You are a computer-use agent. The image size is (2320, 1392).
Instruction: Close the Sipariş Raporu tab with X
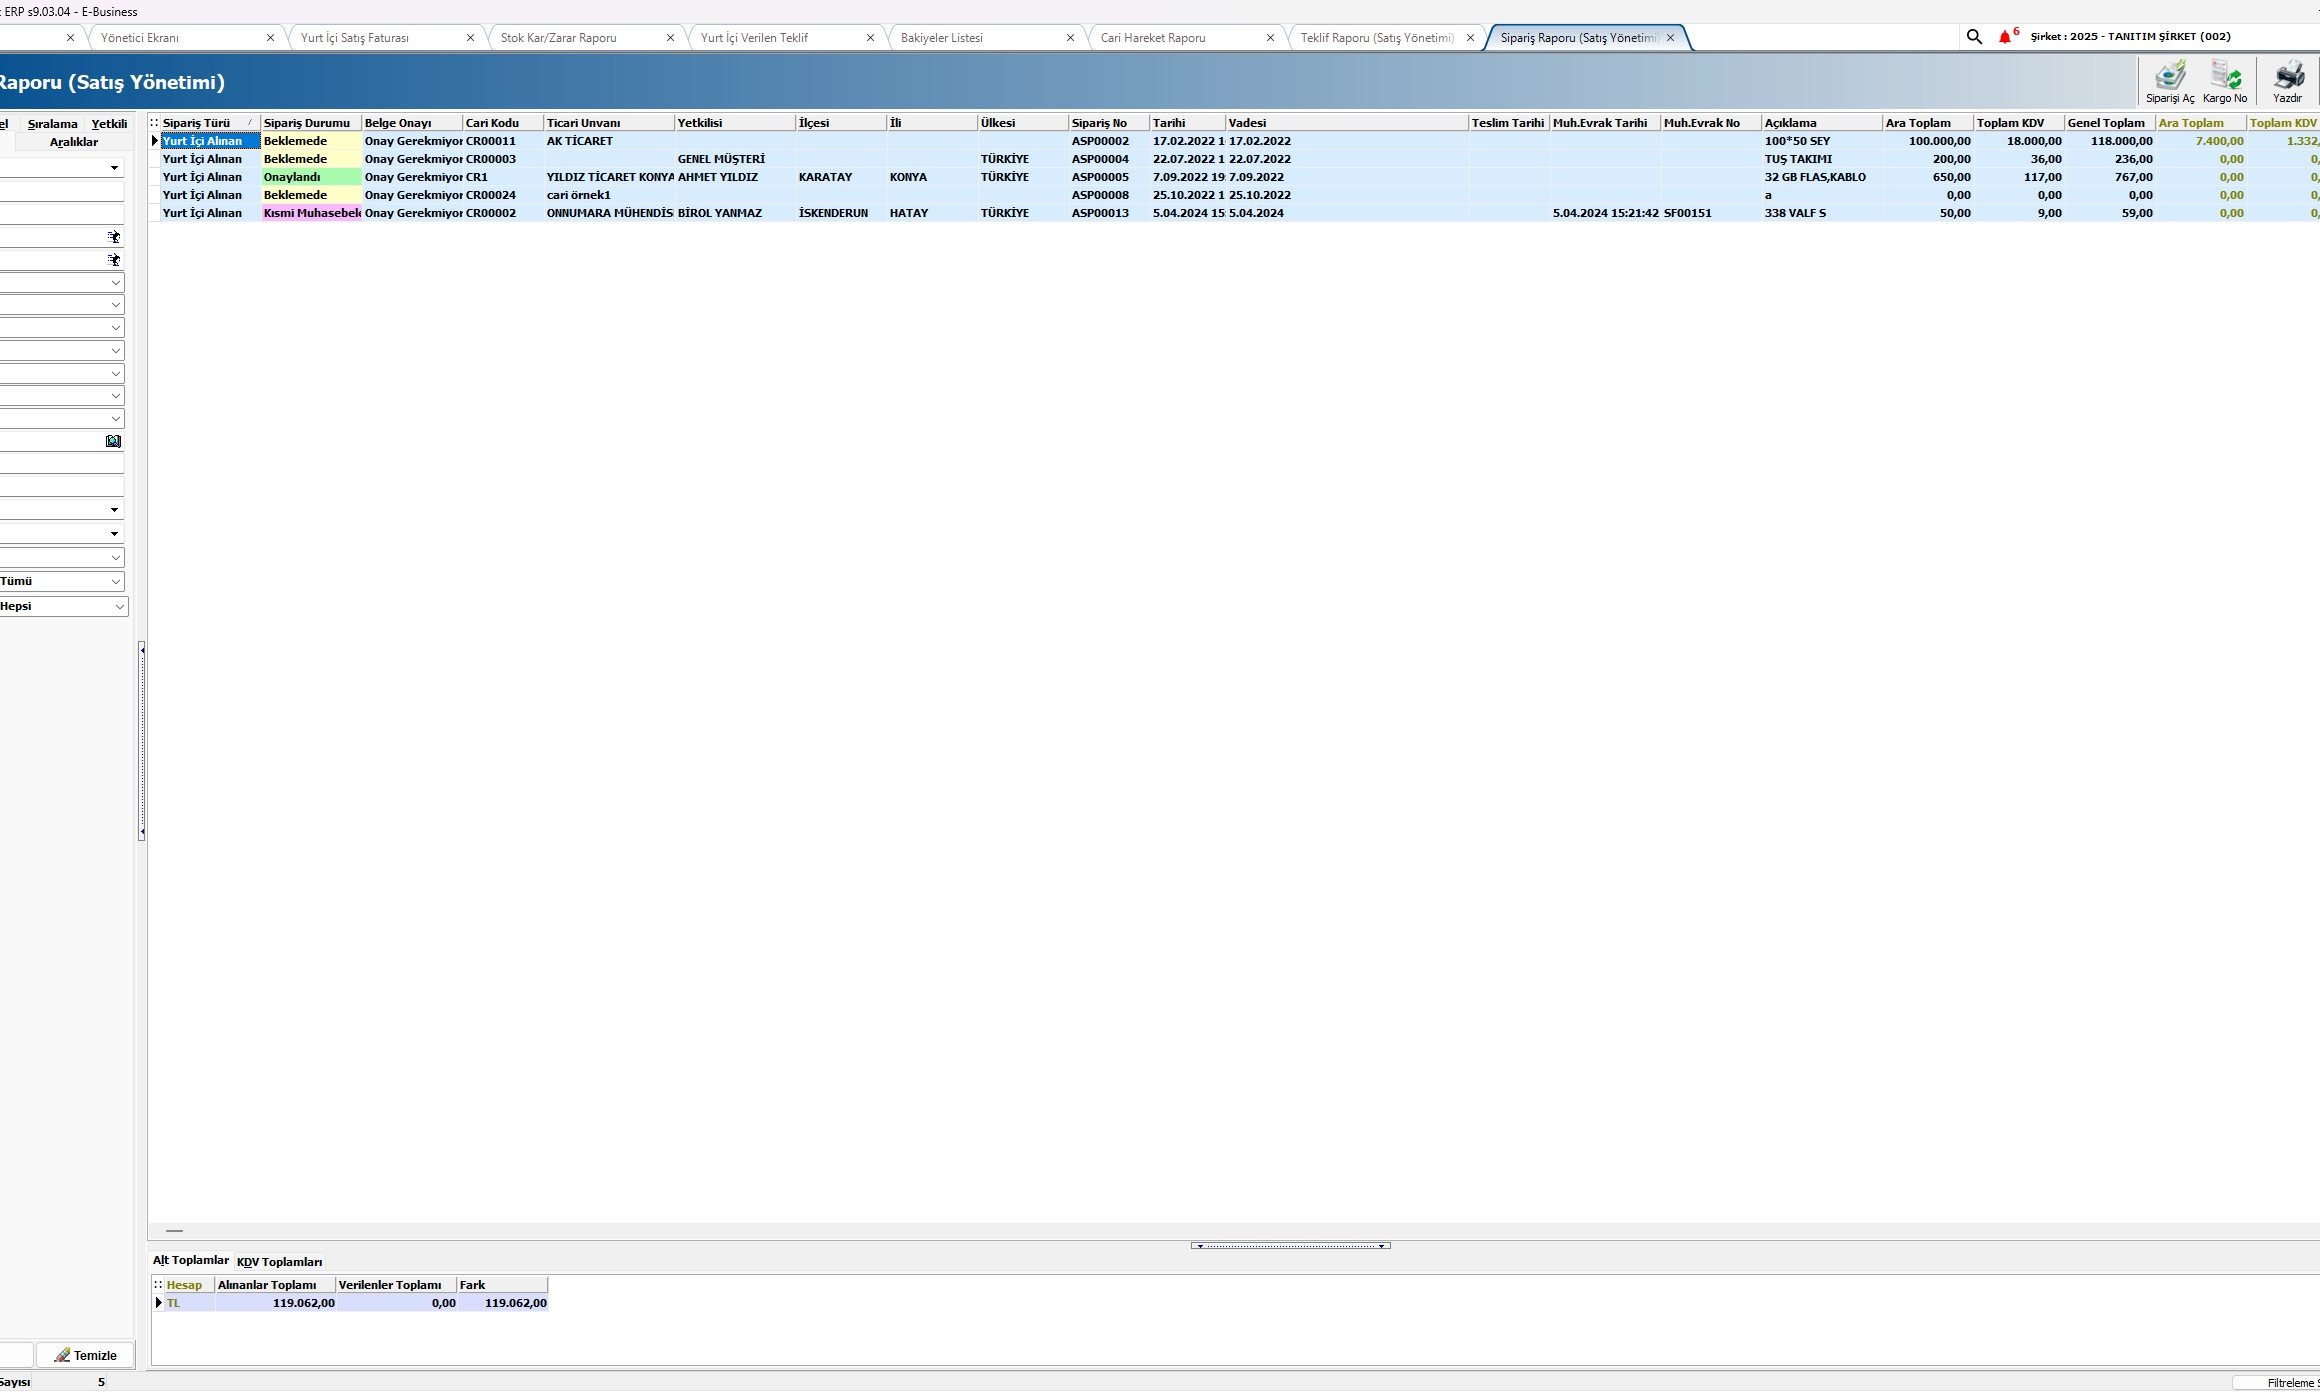[x=1670, y=38]
